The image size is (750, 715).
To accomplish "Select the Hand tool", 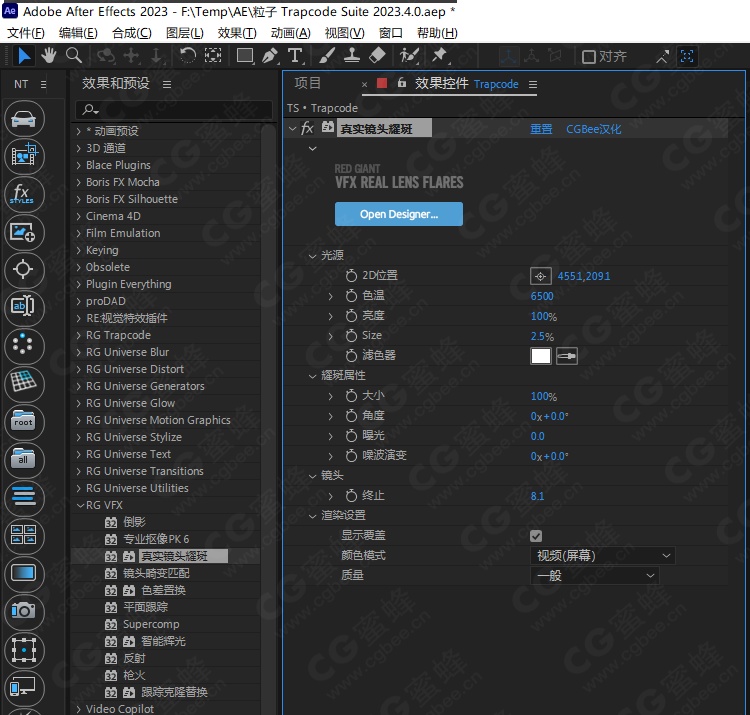I will (48, 56).
